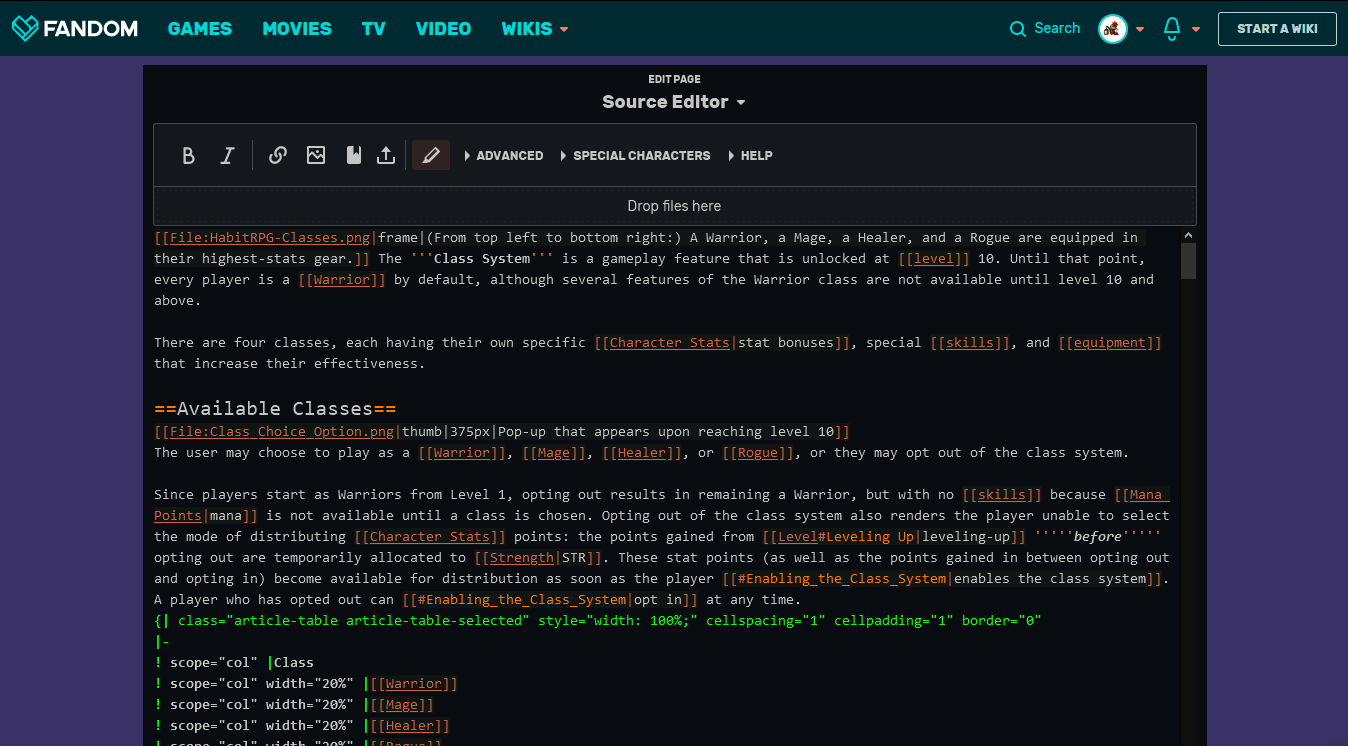Click the File:Class_Choice_Option.png link text
Viewport: 1348px width, 746px height.
(x=284, y=432)
